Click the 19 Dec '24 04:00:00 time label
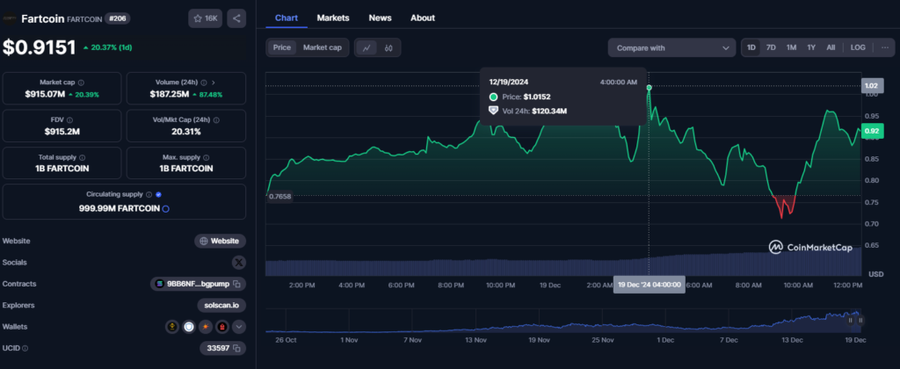This screenshot has height=369, width=900. point(649,285)
